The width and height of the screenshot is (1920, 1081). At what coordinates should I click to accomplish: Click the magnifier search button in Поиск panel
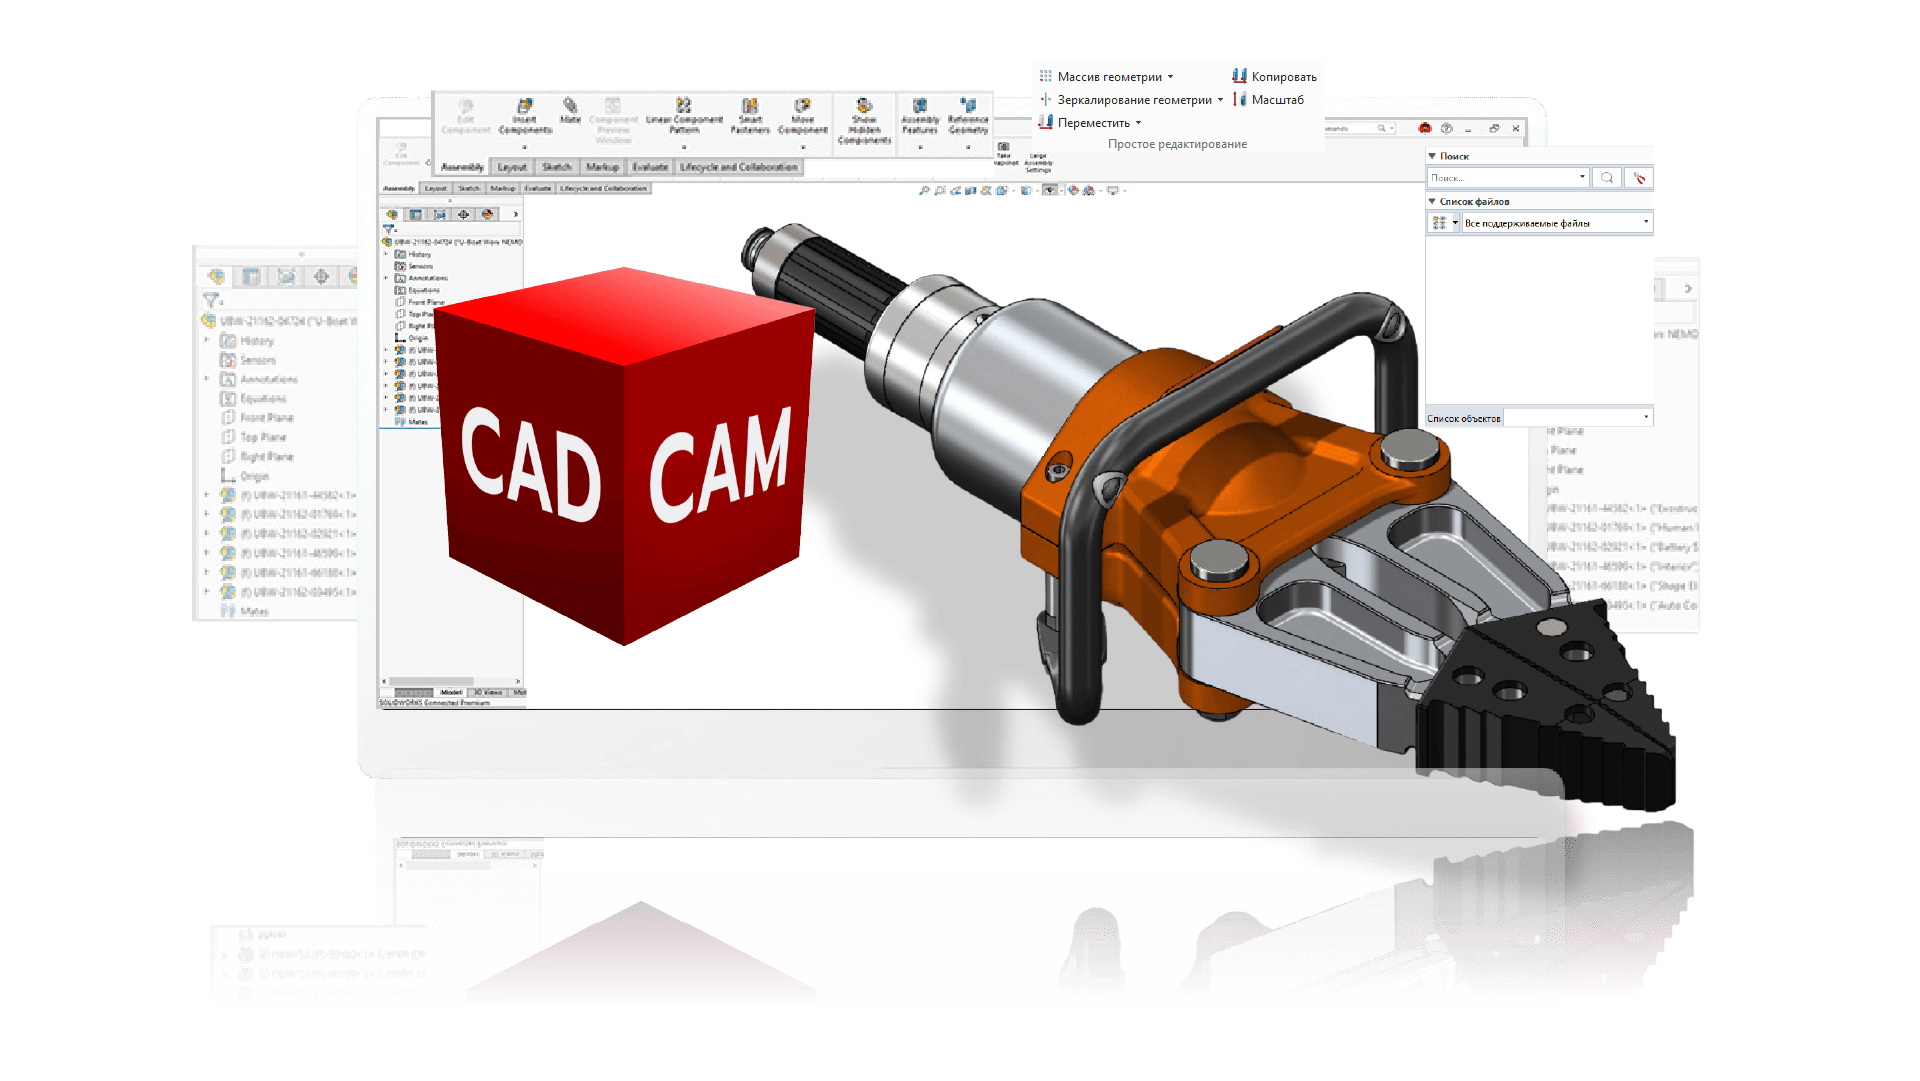coord(1607,178)
